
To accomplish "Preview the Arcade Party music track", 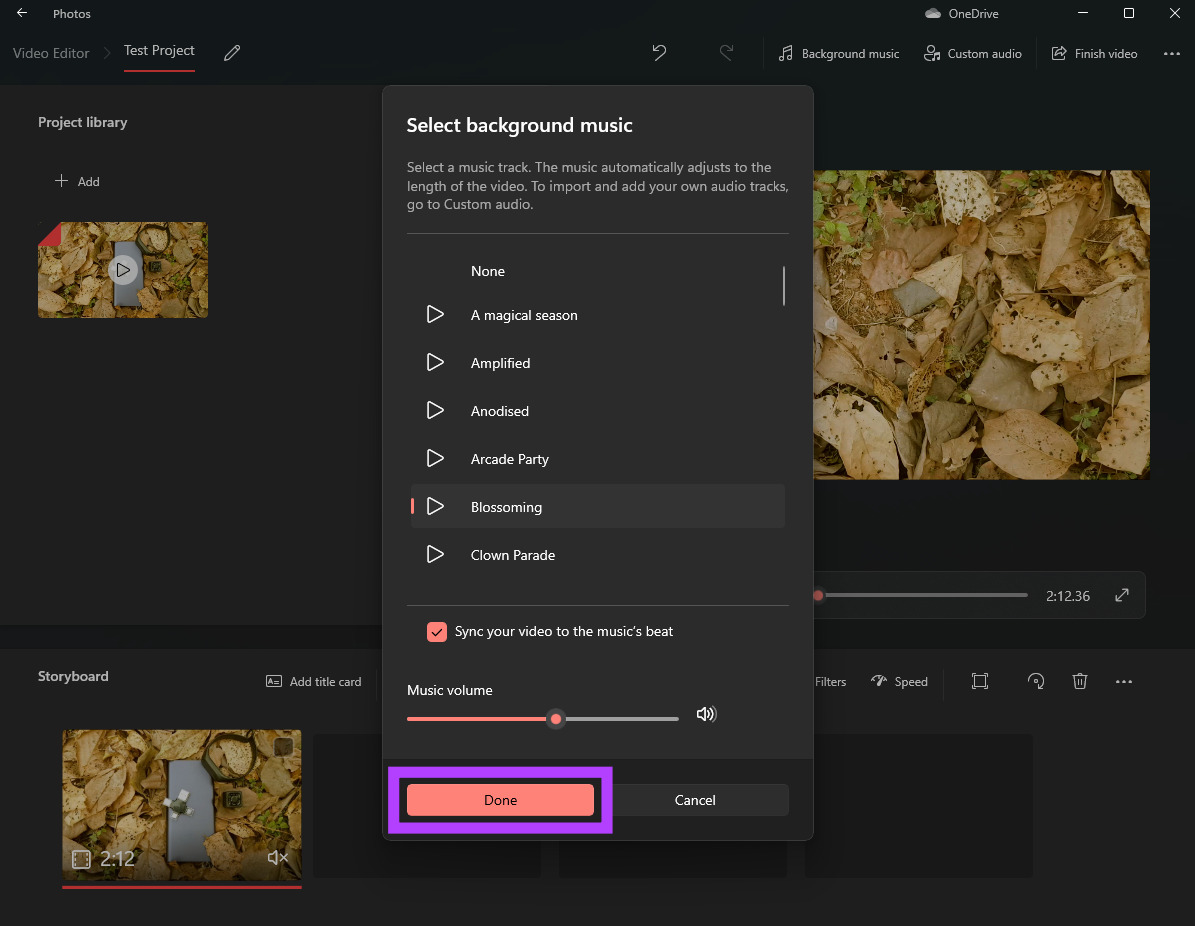I will (x=435, y=459).
